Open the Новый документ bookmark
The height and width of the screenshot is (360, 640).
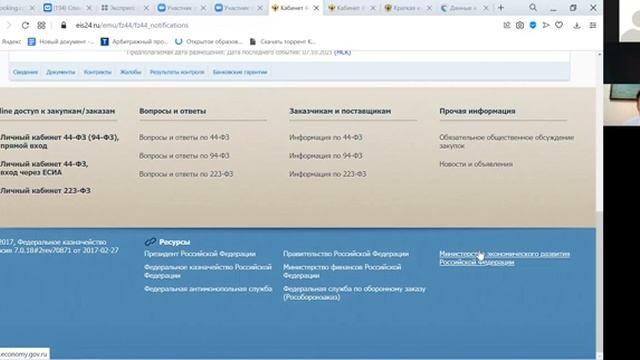click(61, 42)
